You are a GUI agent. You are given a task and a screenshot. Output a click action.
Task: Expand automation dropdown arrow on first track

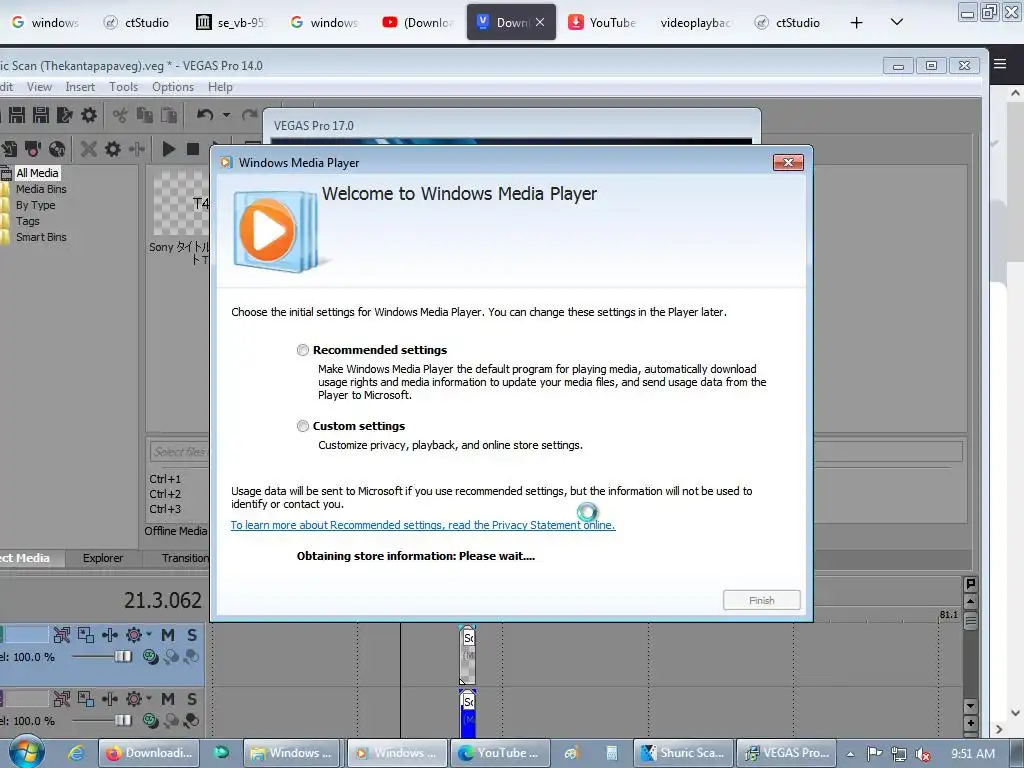tap(149, 634)
